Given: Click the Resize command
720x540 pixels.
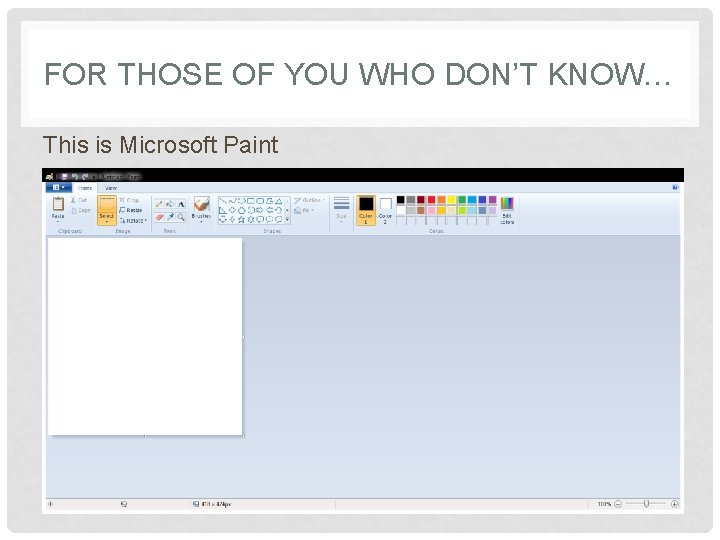Looking at the screenshot, I should pos(131,210).
